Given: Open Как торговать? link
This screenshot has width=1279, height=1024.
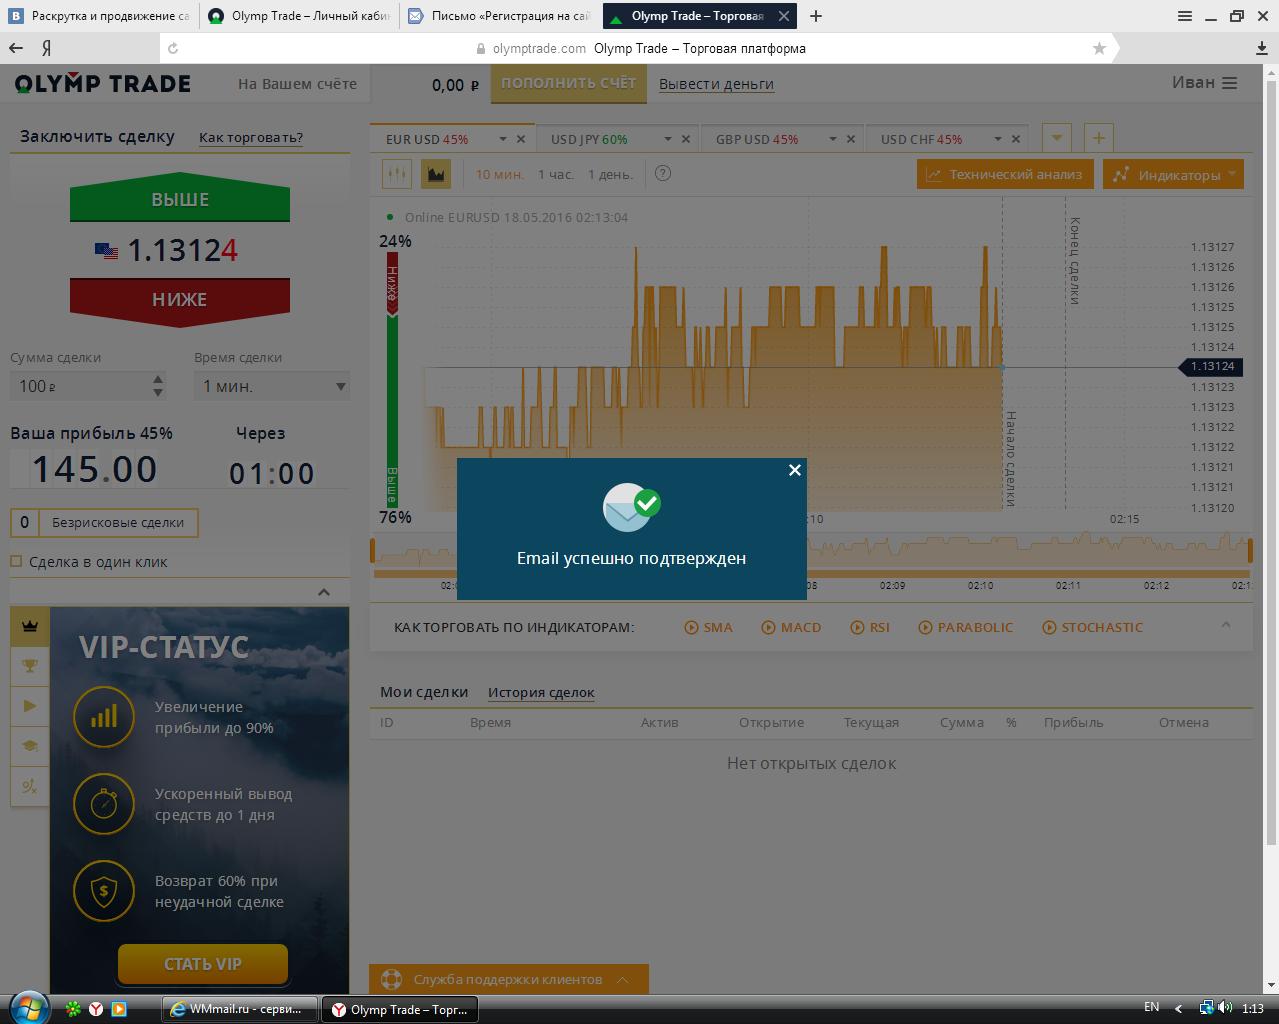Looking at the screenshot, I should click(x=251, y=138).
